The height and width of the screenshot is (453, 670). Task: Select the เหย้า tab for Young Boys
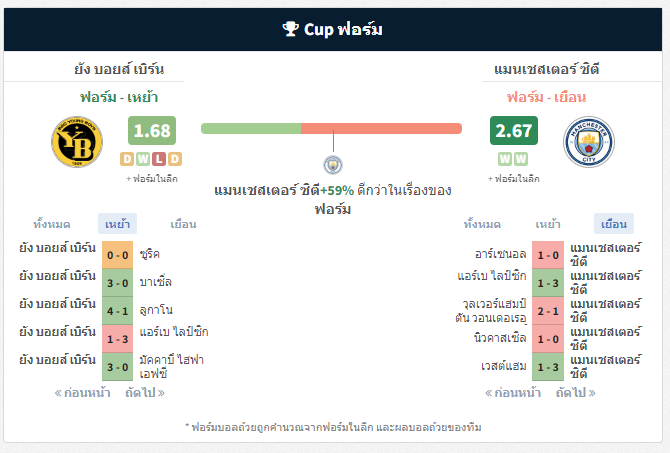118,224
